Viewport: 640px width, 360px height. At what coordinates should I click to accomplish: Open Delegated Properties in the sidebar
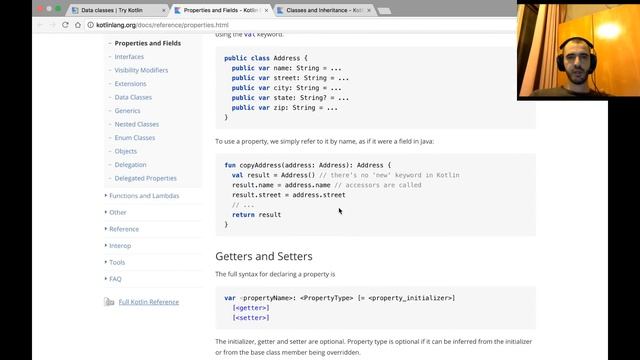coord(146,178)
